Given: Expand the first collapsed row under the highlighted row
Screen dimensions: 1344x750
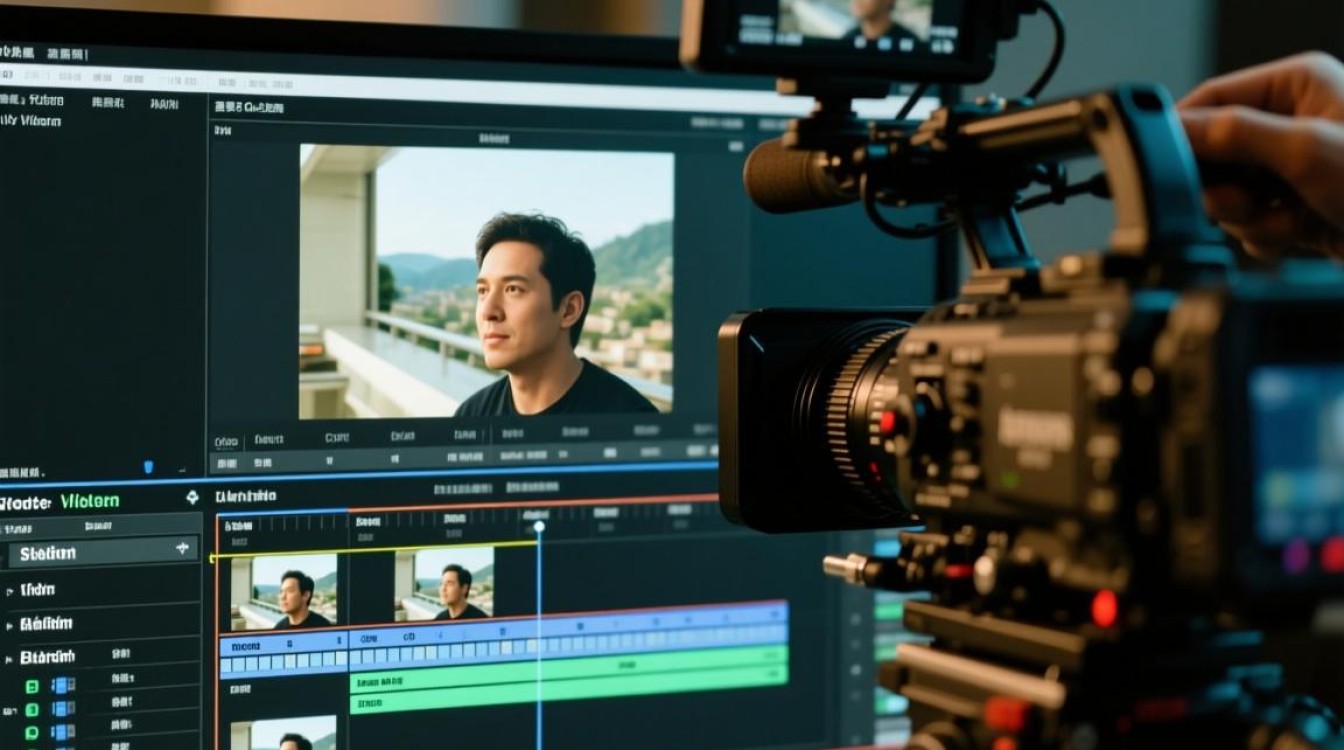Looking at the screenshot, I should coord(10,591).
